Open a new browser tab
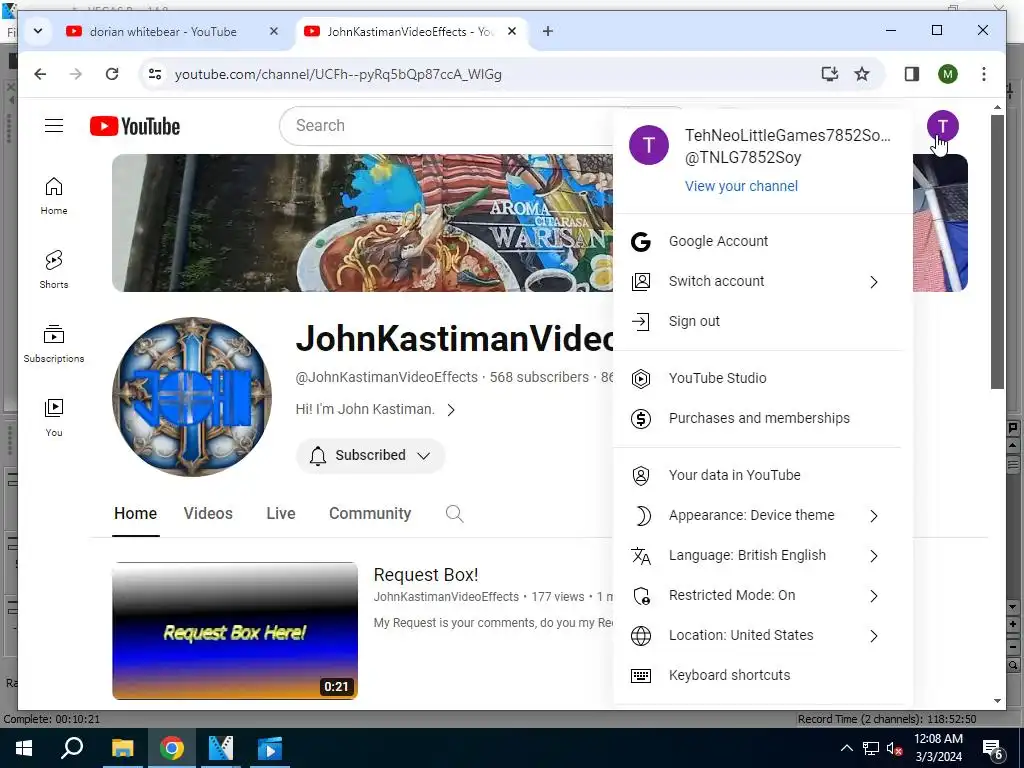This screenshot has width=1024, height=768. pos(548,31)
